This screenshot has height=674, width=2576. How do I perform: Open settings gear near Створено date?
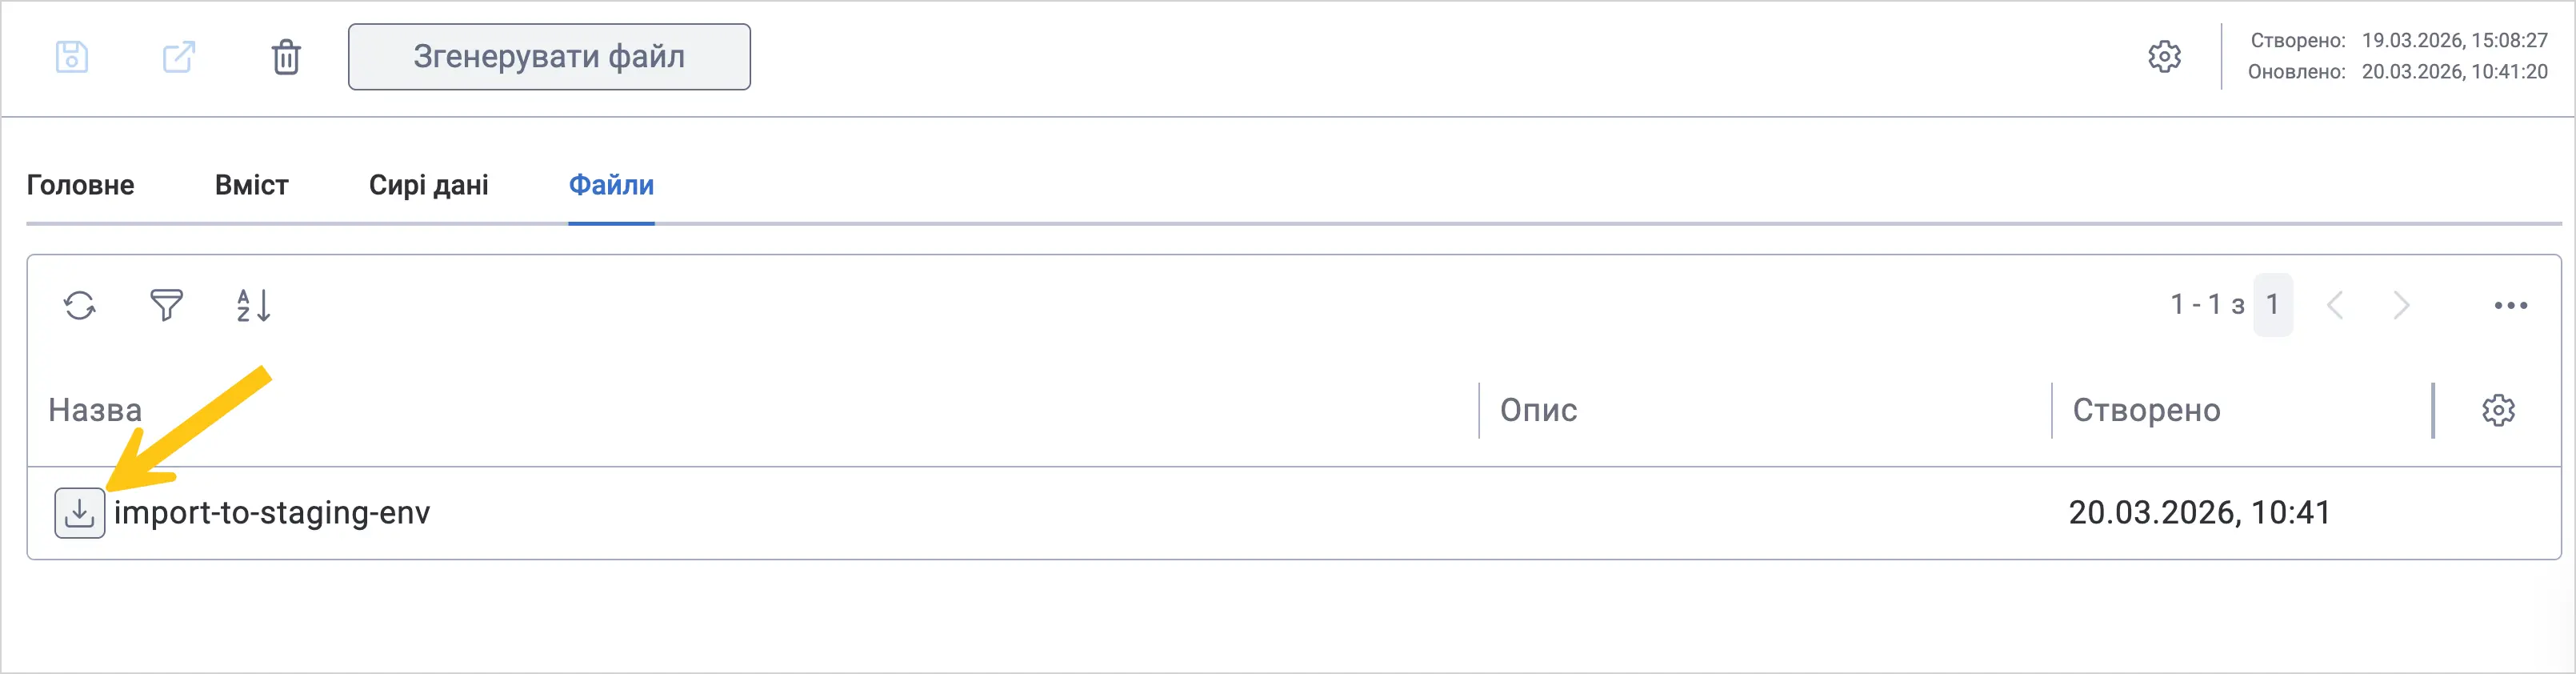[x=2164, y=56]
